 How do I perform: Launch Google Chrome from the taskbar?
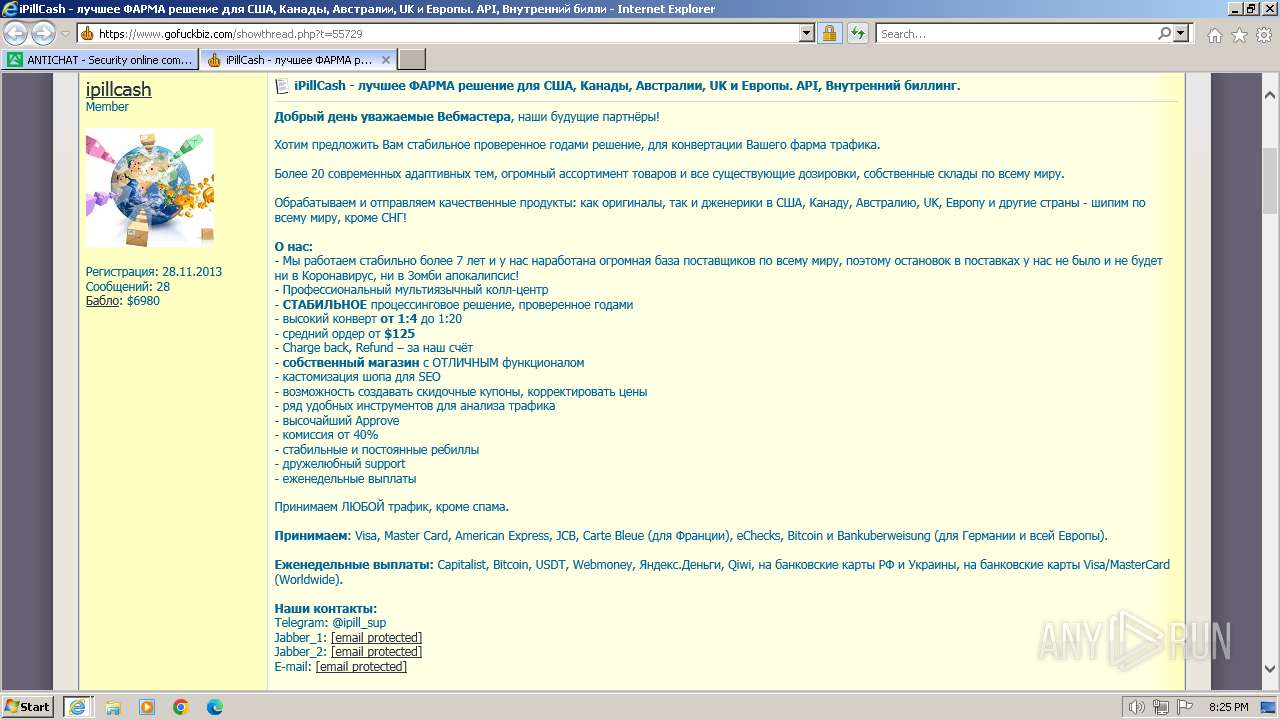click(x=181, y=707)
